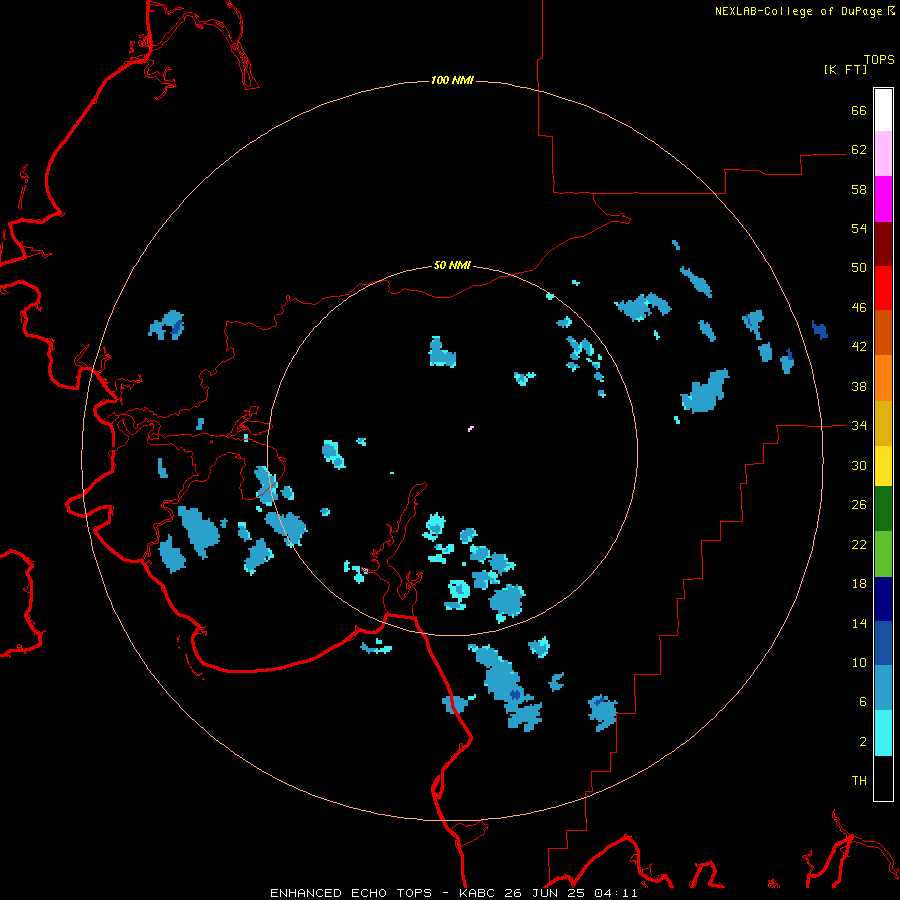Click the 26 legend value
Image resolution: width=900 pixels, height=900 pixels.
pos(859,505)
